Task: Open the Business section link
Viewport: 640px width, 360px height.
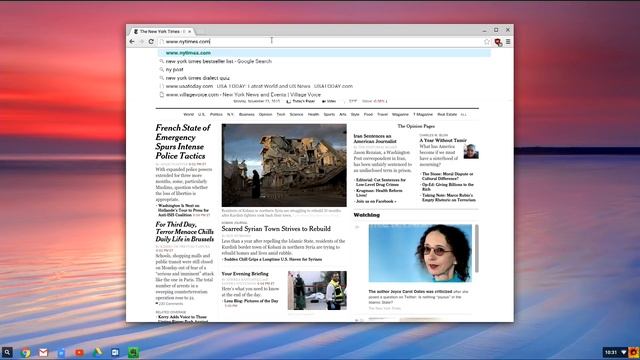Action: click(247, 115)
